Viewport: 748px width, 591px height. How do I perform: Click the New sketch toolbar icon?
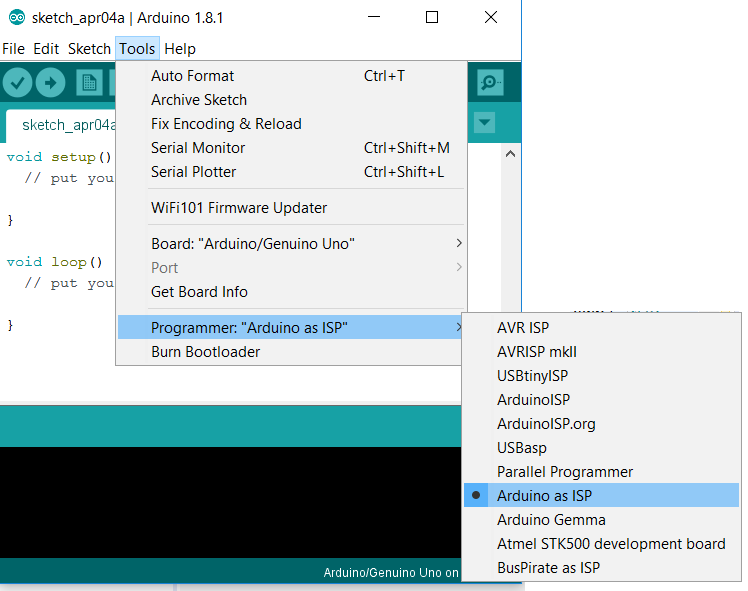(x=89, y=83)
